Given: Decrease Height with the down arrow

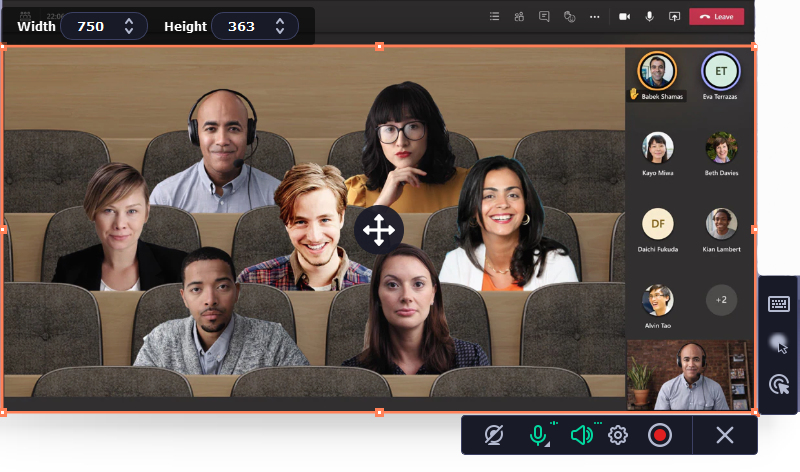Looking at the screenshot, I should (x=280, y=31).
